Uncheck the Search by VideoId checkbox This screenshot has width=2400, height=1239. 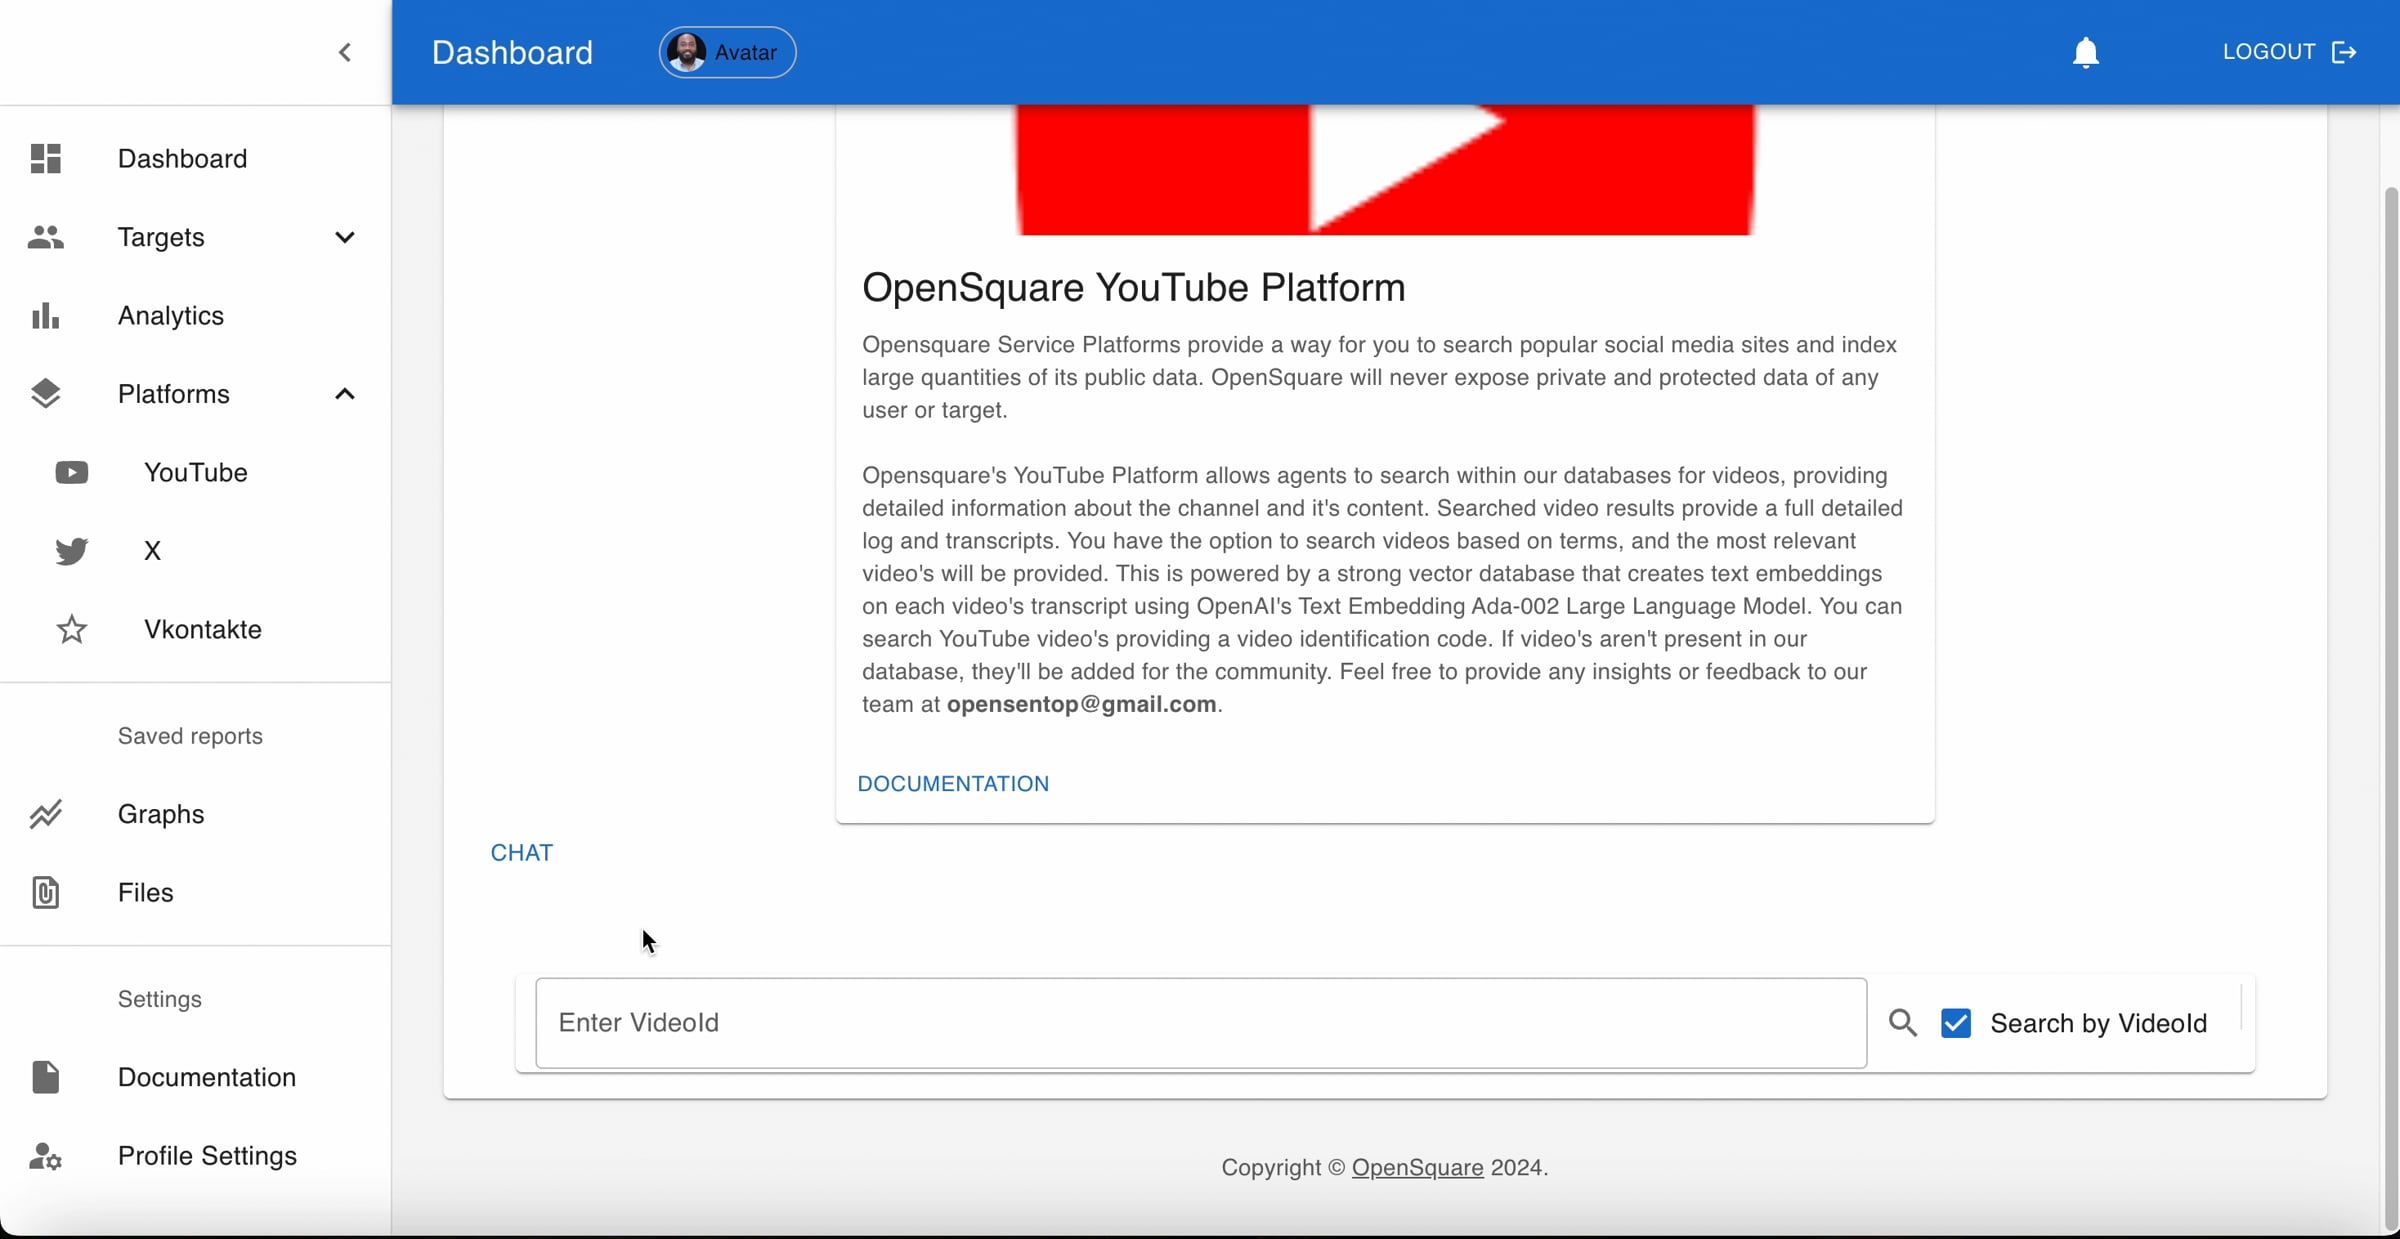point(1956,1023)
